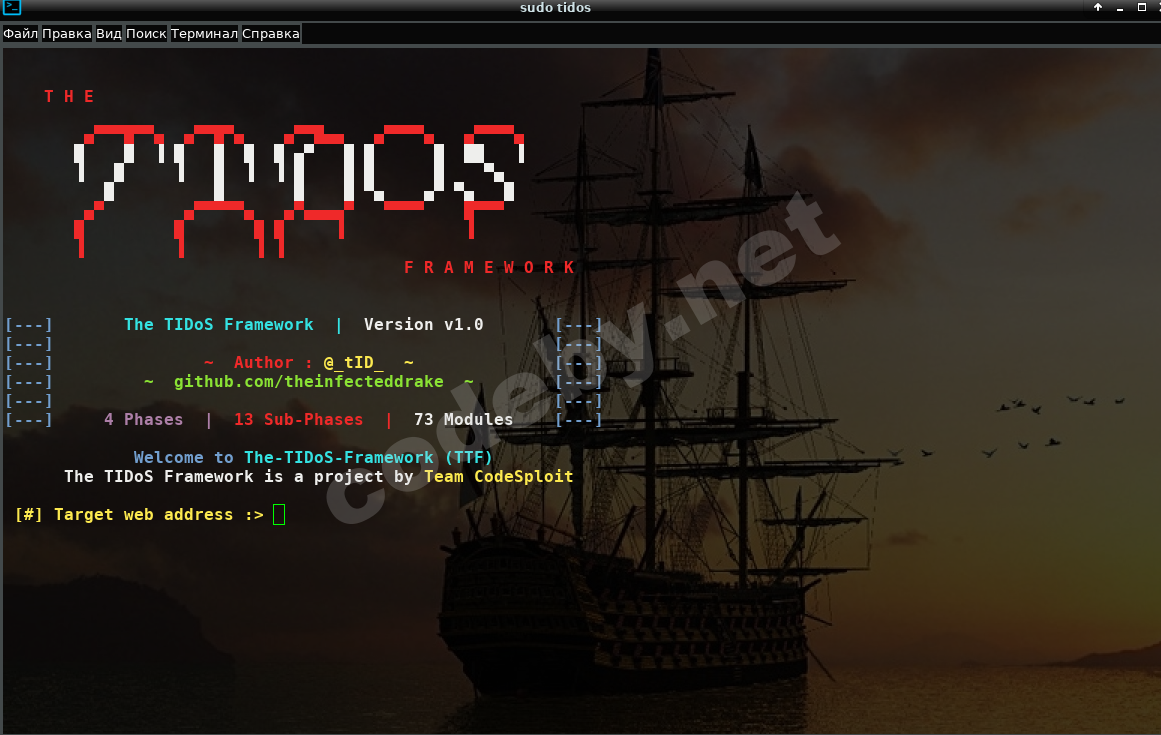Open the Справка menu
The image size is (1161, 735).
pos(271,33)
